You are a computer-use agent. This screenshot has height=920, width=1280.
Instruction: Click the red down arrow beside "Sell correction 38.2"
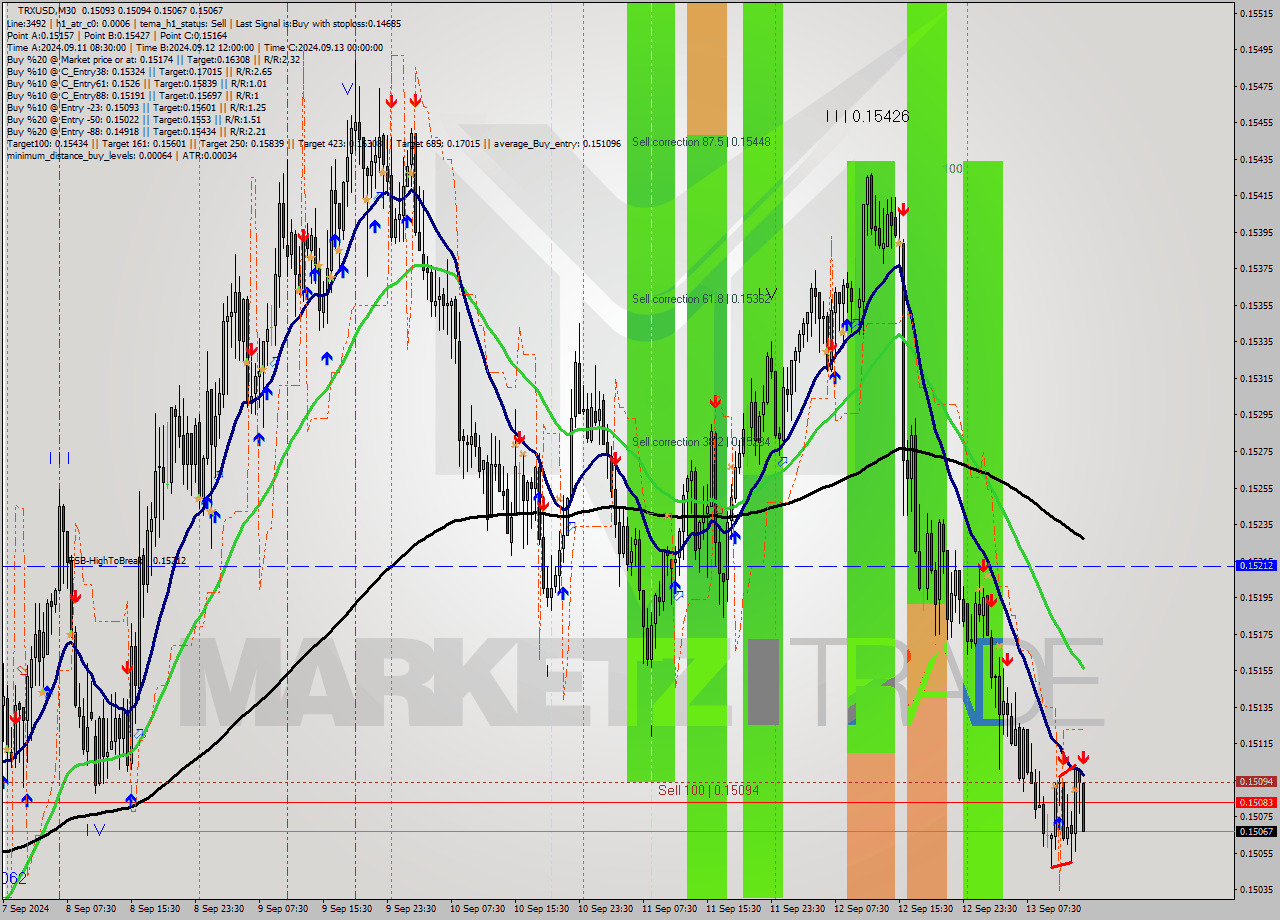click(716, 403)
